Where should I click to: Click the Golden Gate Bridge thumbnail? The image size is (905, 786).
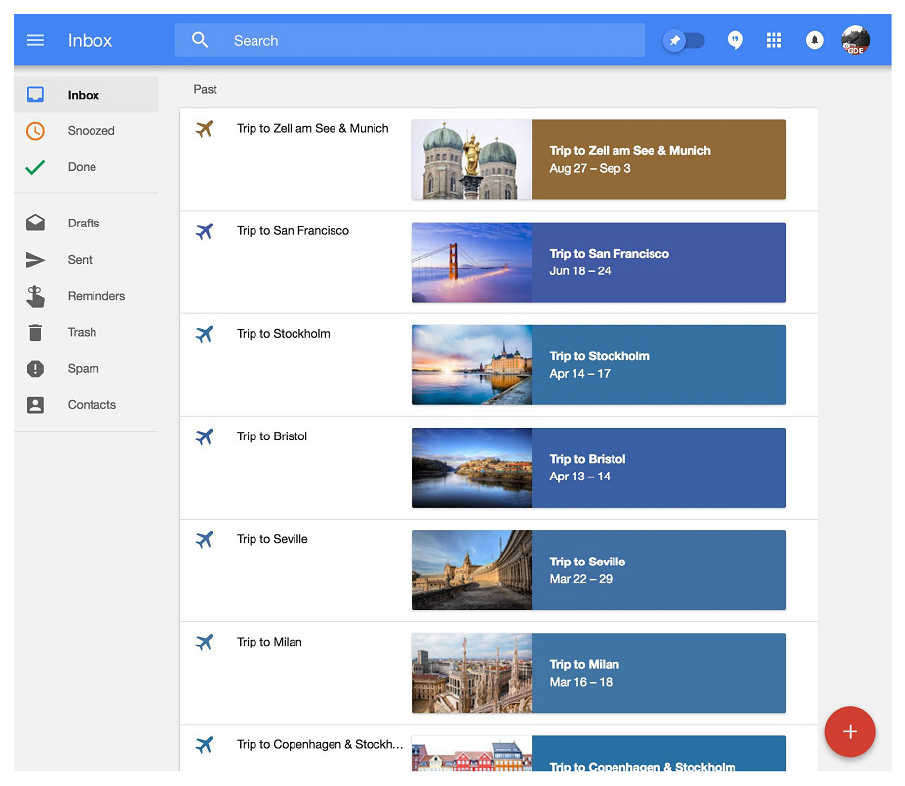[472, 263]
